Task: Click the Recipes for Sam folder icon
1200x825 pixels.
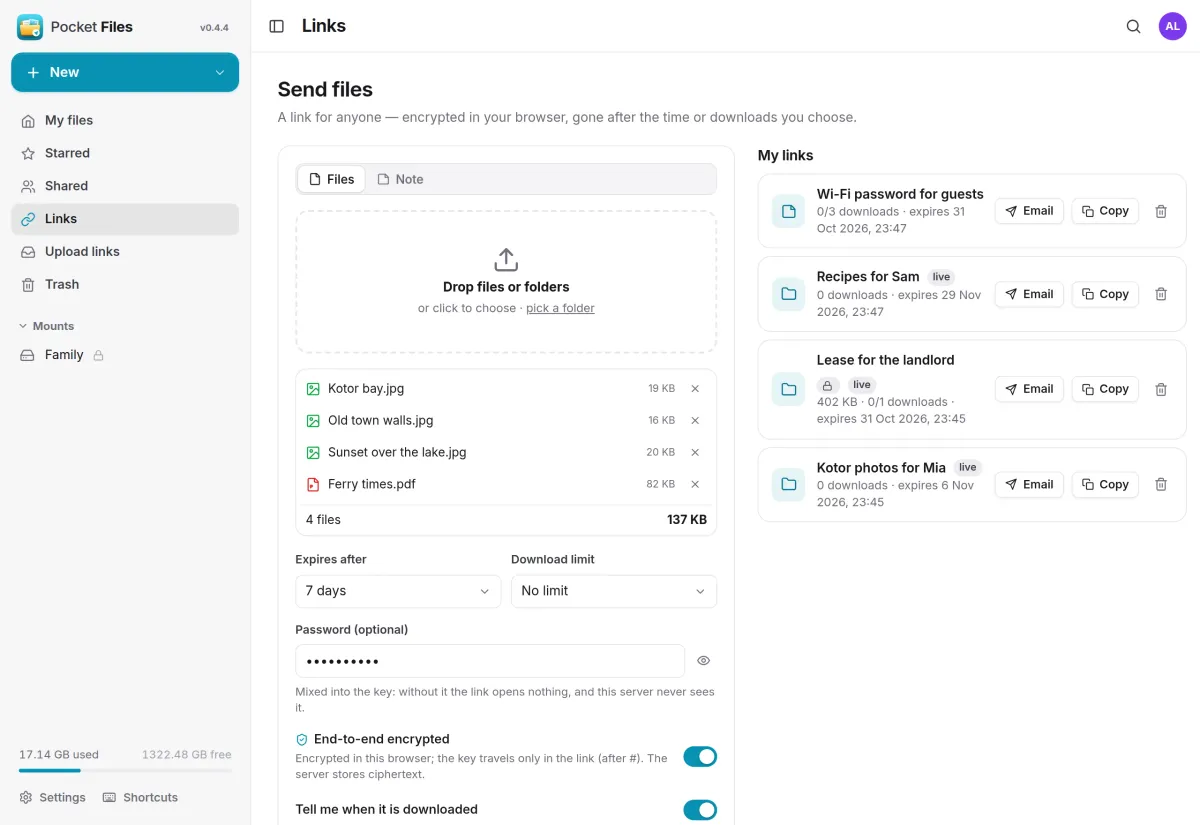Action: tap(788, 294)
